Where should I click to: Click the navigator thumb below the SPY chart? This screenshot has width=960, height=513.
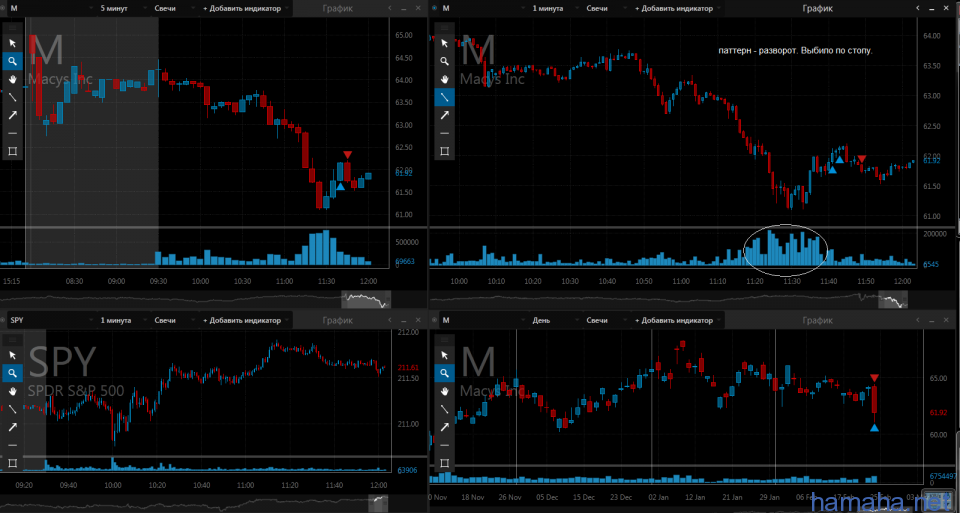tap(378, 503)
